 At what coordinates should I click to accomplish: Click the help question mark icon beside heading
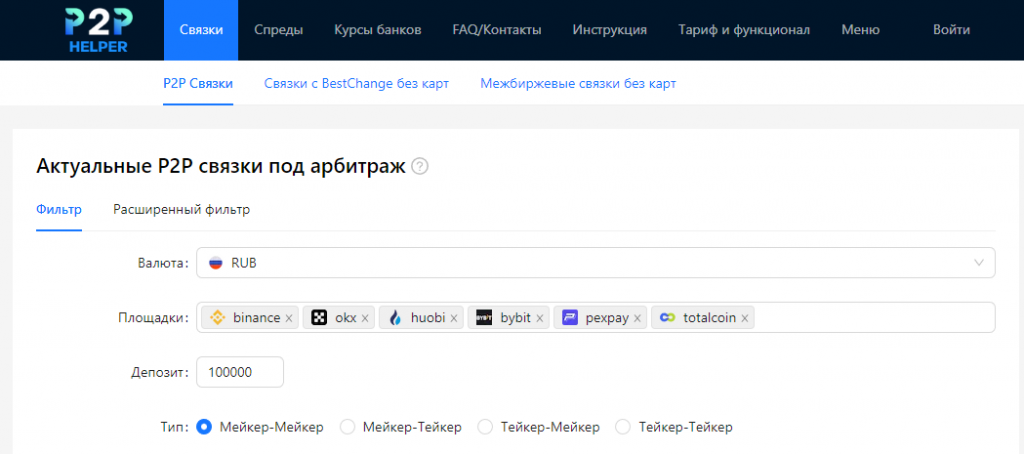[420, 167]
